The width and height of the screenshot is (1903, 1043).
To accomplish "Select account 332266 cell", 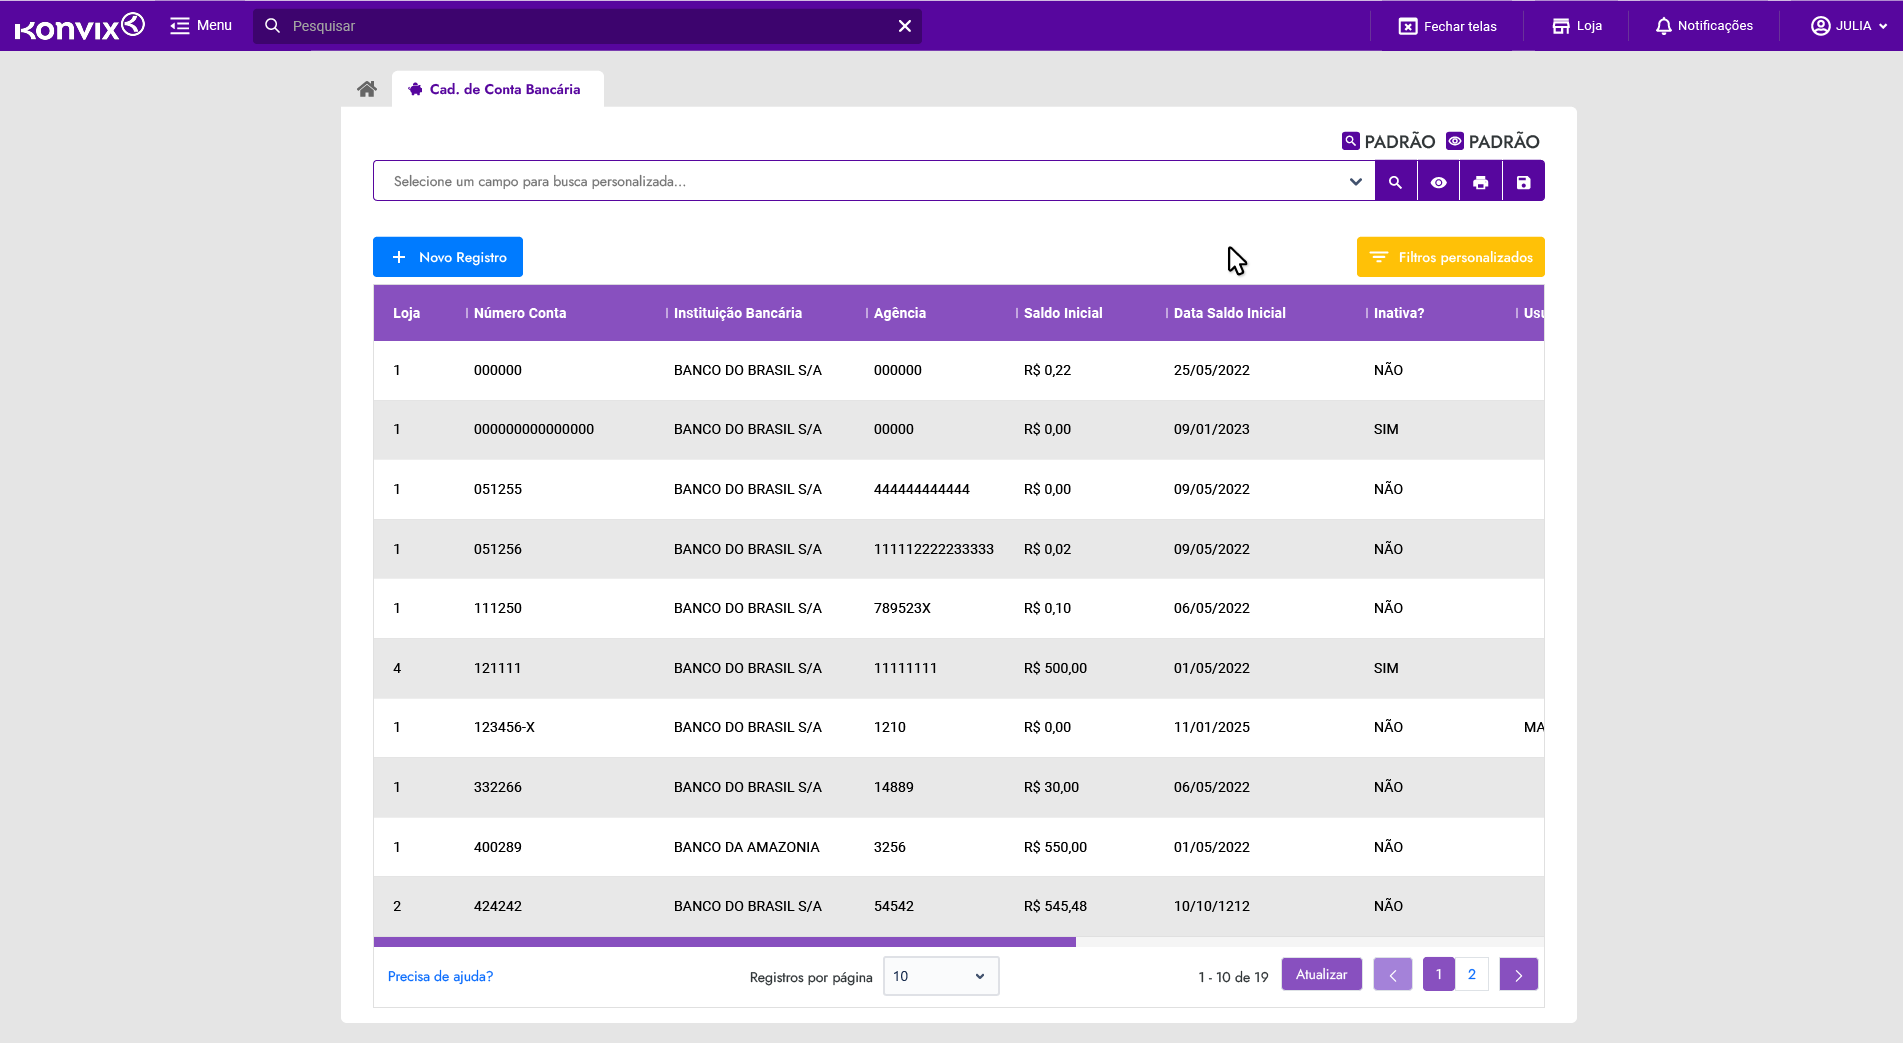I will click(498, 787).
